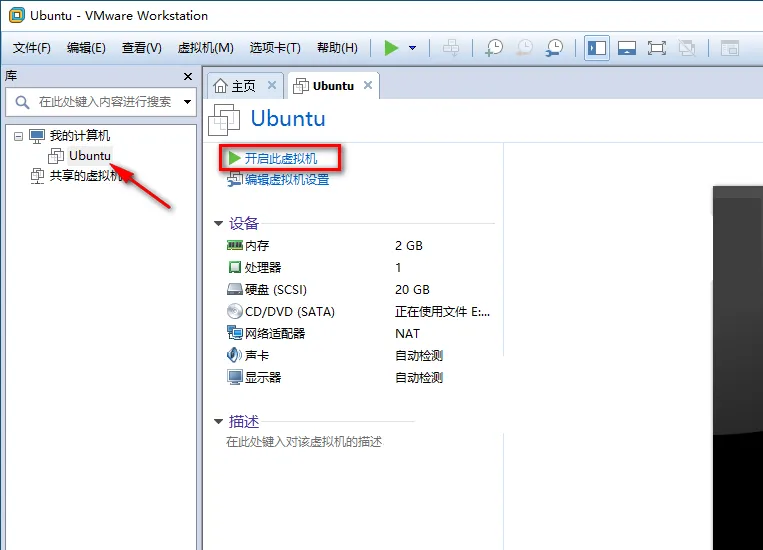Open the 编辑(E) menu

pos(86,48)
